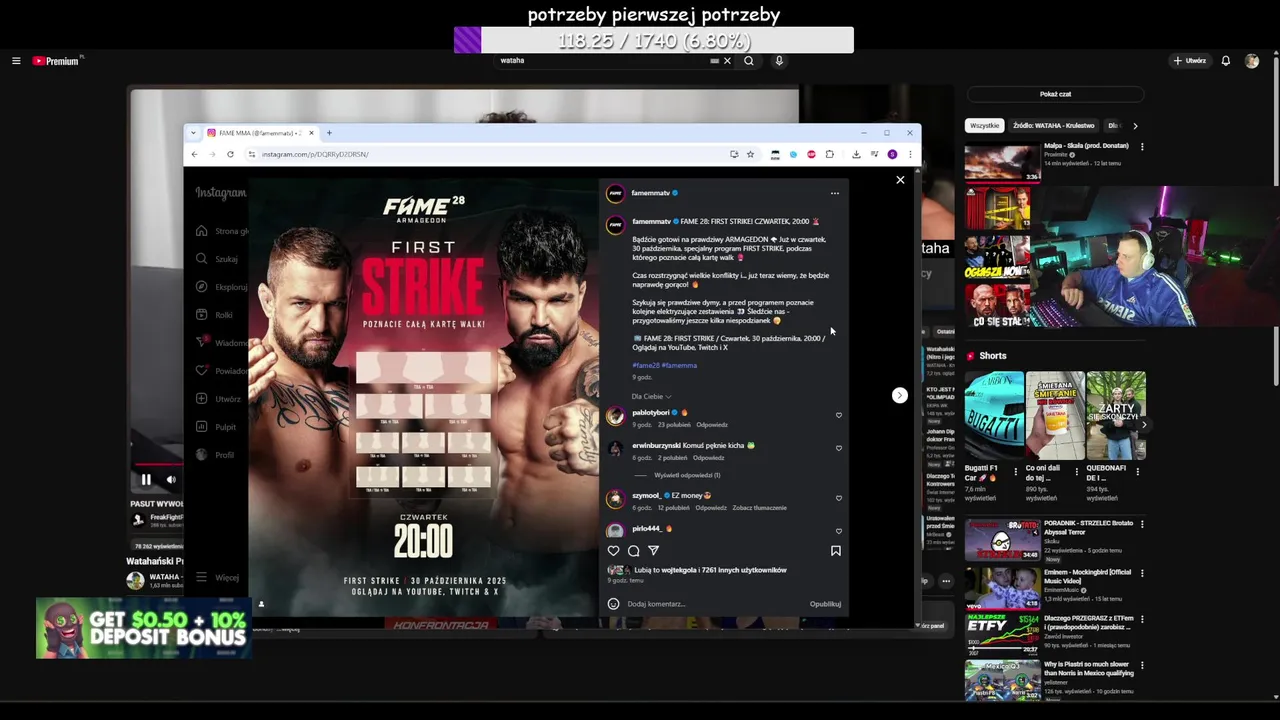Like the Instagram post with heart
Screen dimensions: 1280x720
613,551
